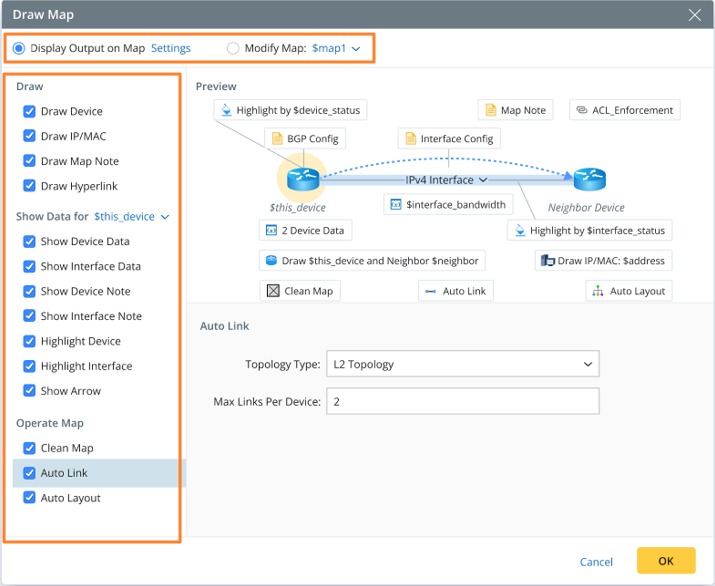Click the ACL_Enforcement icon in preview
The height and width of the screenshot is (586, 715).
tap(582, 110)
